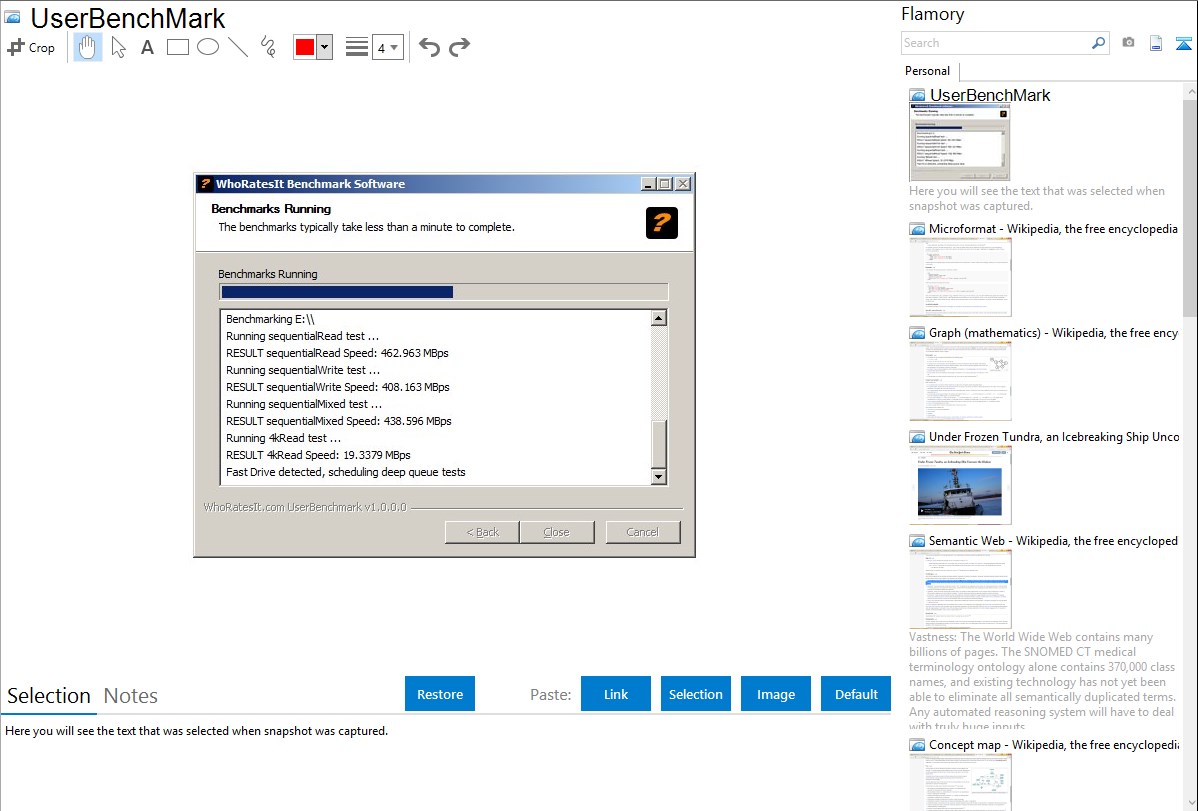Click the icon beside the Microformat entry
Image resolution: width=1198 pixels, height=811 pixels.
(x=917, y=229)
